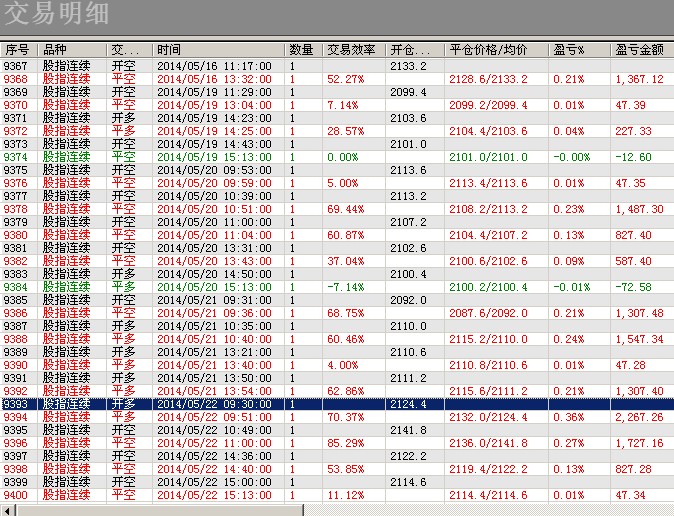674x516 pixels.
Task: Click opening price 2110.0
Action: coord(408,326)
